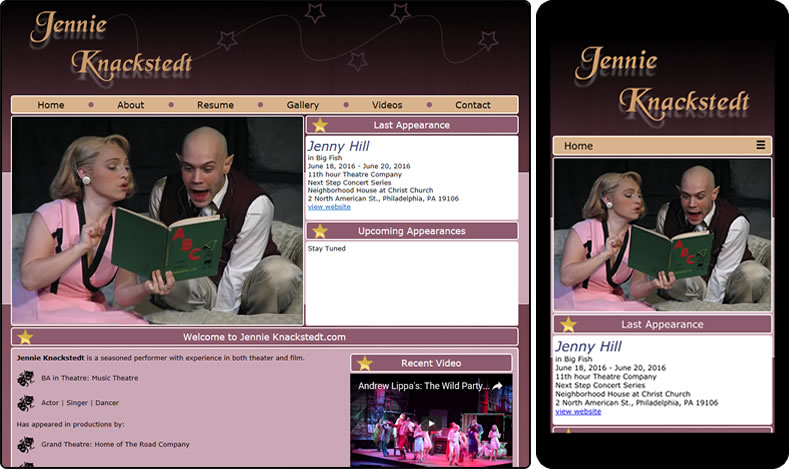This screenshot has height=469, width=789.
Task: Open the Contact menu item
Action: point(472,105)
